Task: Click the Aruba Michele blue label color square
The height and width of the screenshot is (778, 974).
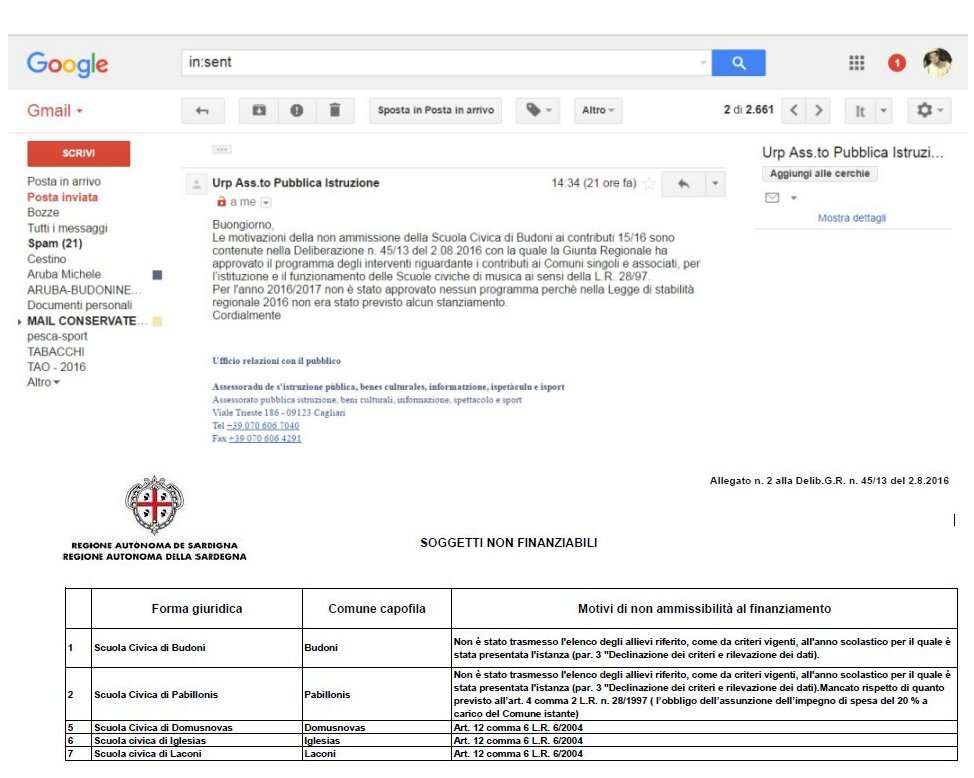Action: [x=157, y=275]
